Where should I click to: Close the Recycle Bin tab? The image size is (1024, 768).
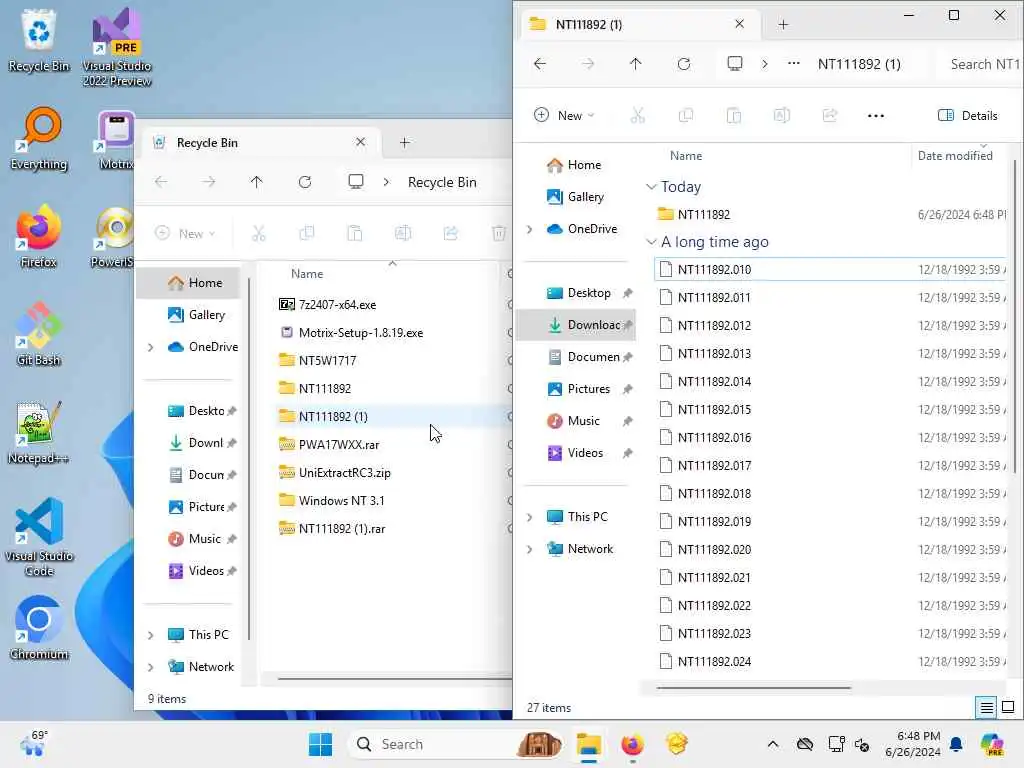coord(360,142)
